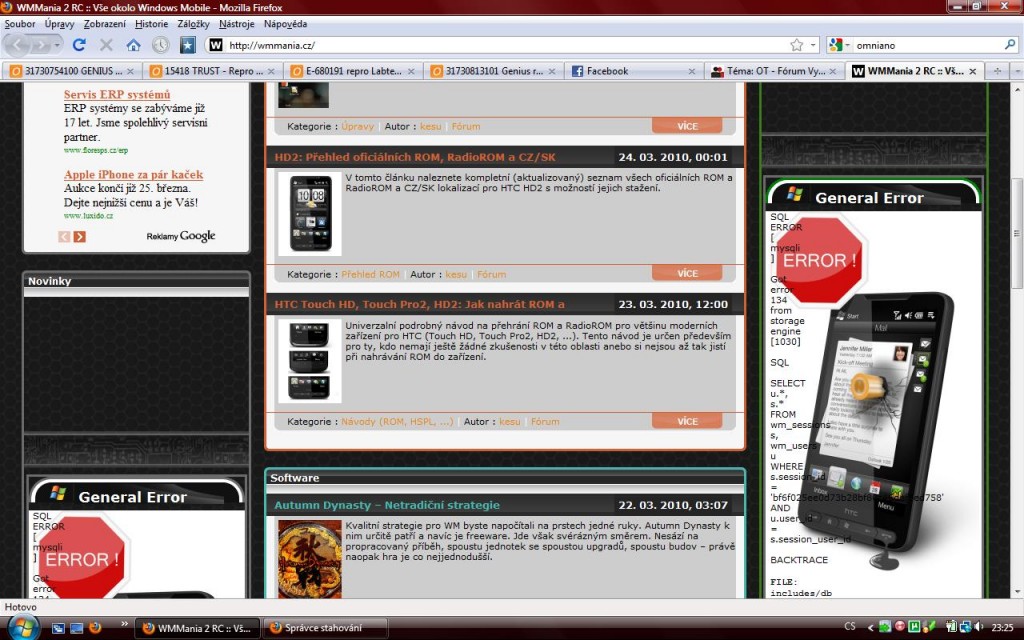Close the 31730813101 Genius tab
1024x640 pixels.
point(552,71)
